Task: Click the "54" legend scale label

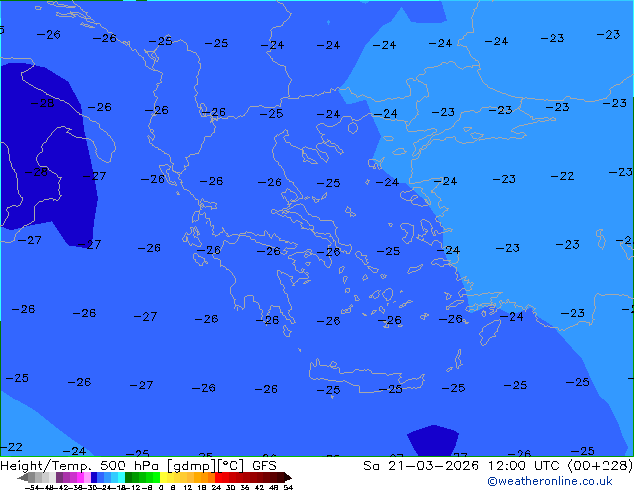Action: [288, 488]
